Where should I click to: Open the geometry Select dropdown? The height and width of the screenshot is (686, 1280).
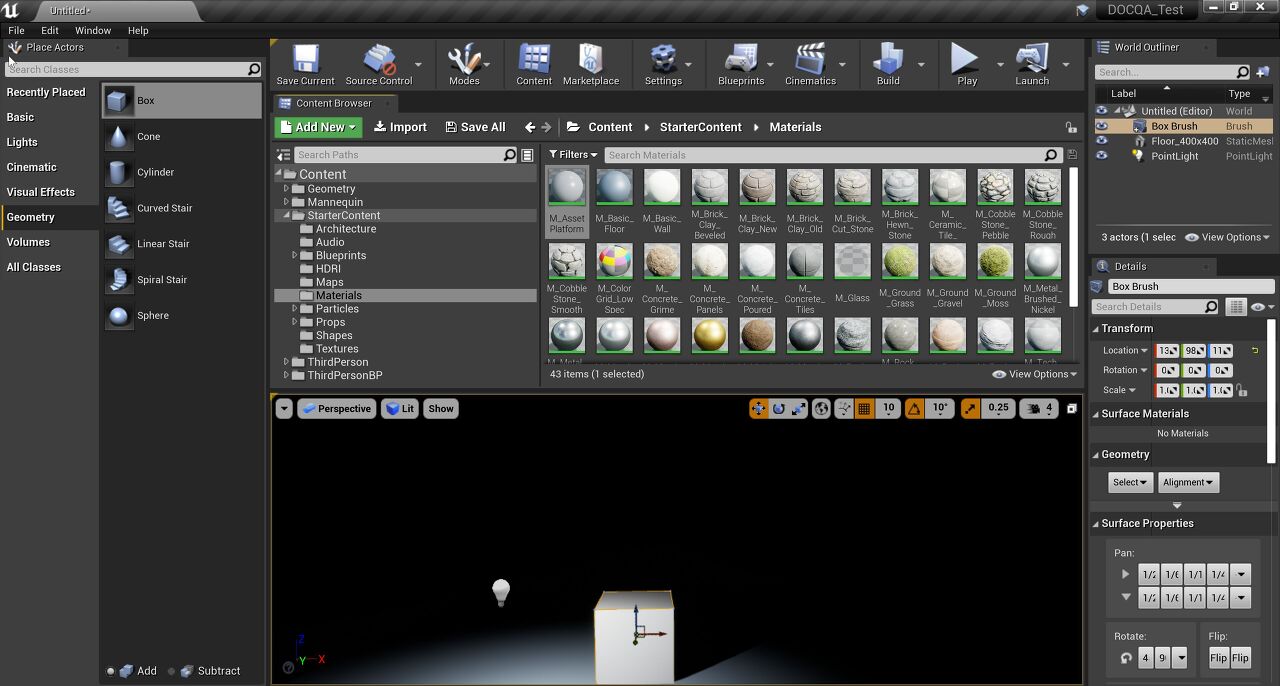(1131, 482)
